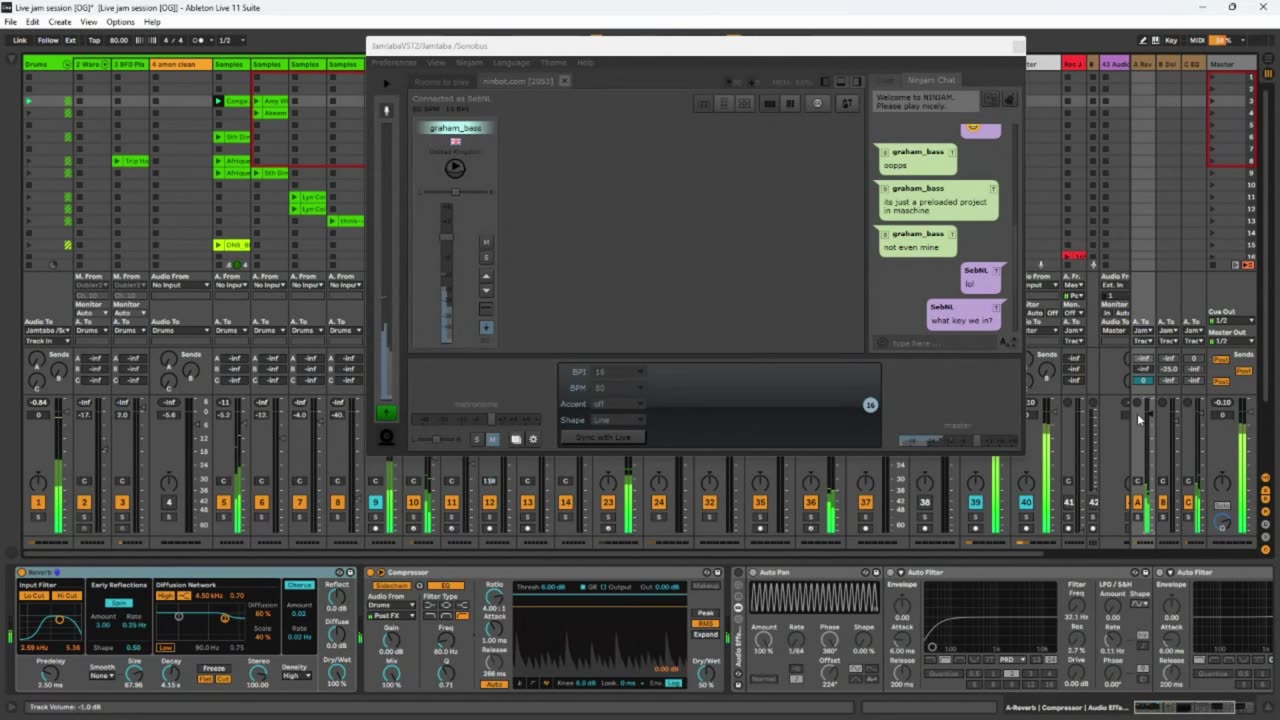Screen dimensions: 1280x720
Task: Toggle Ext sync button
Action: pos(71,40)
